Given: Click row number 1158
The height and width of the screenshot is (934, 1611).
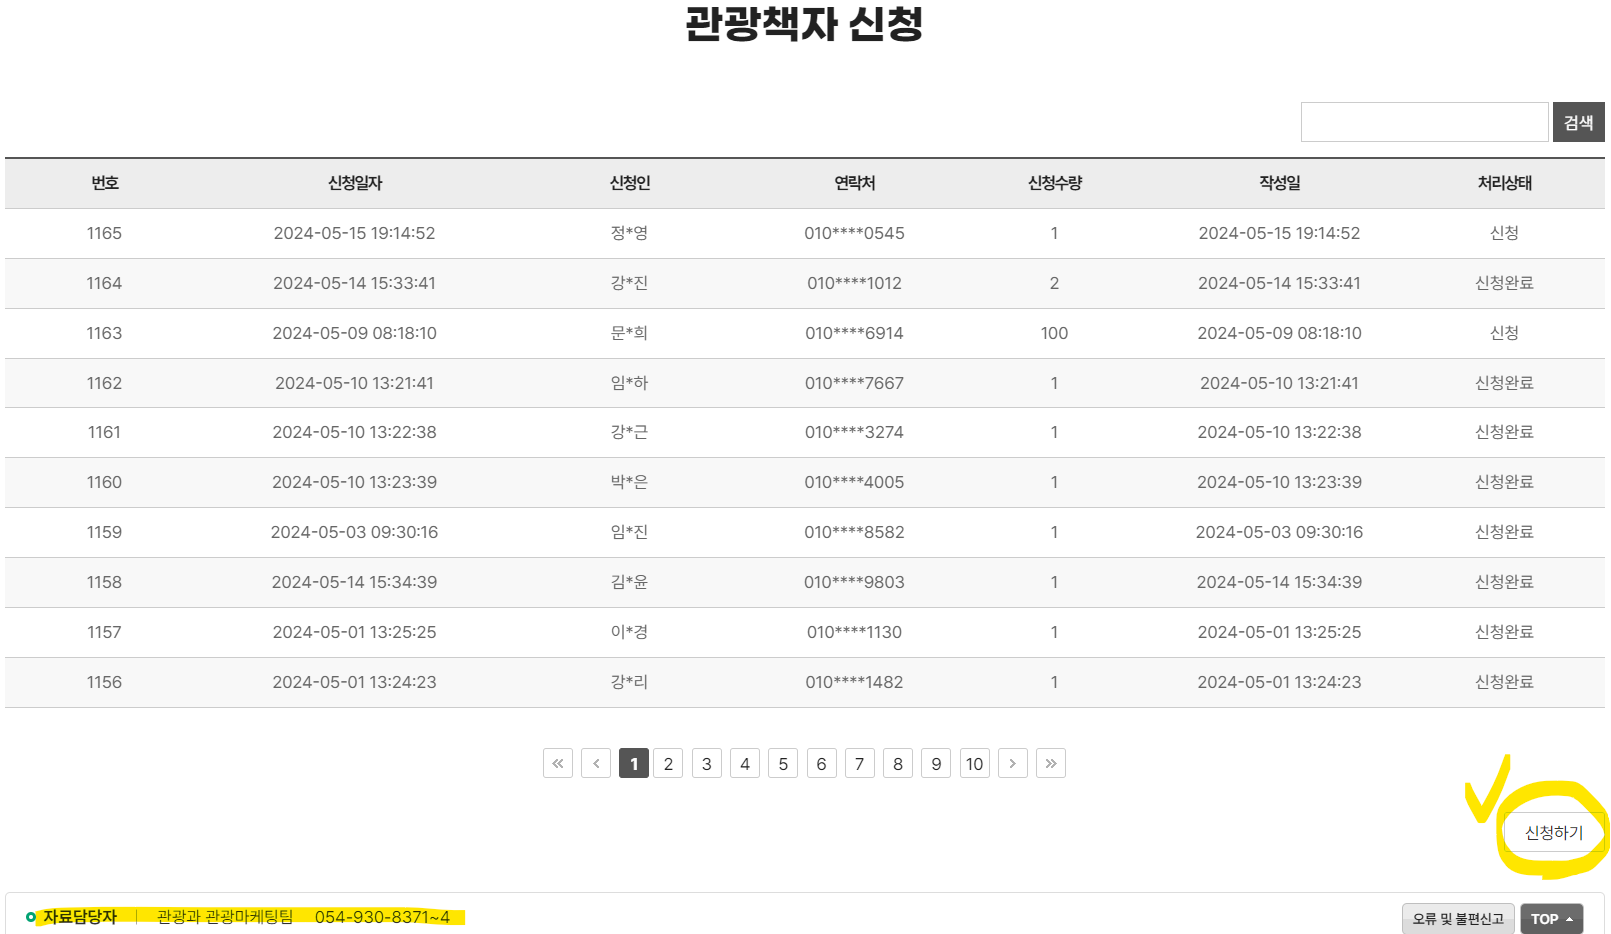Looking at the screenshot, I should coord(104,582).
